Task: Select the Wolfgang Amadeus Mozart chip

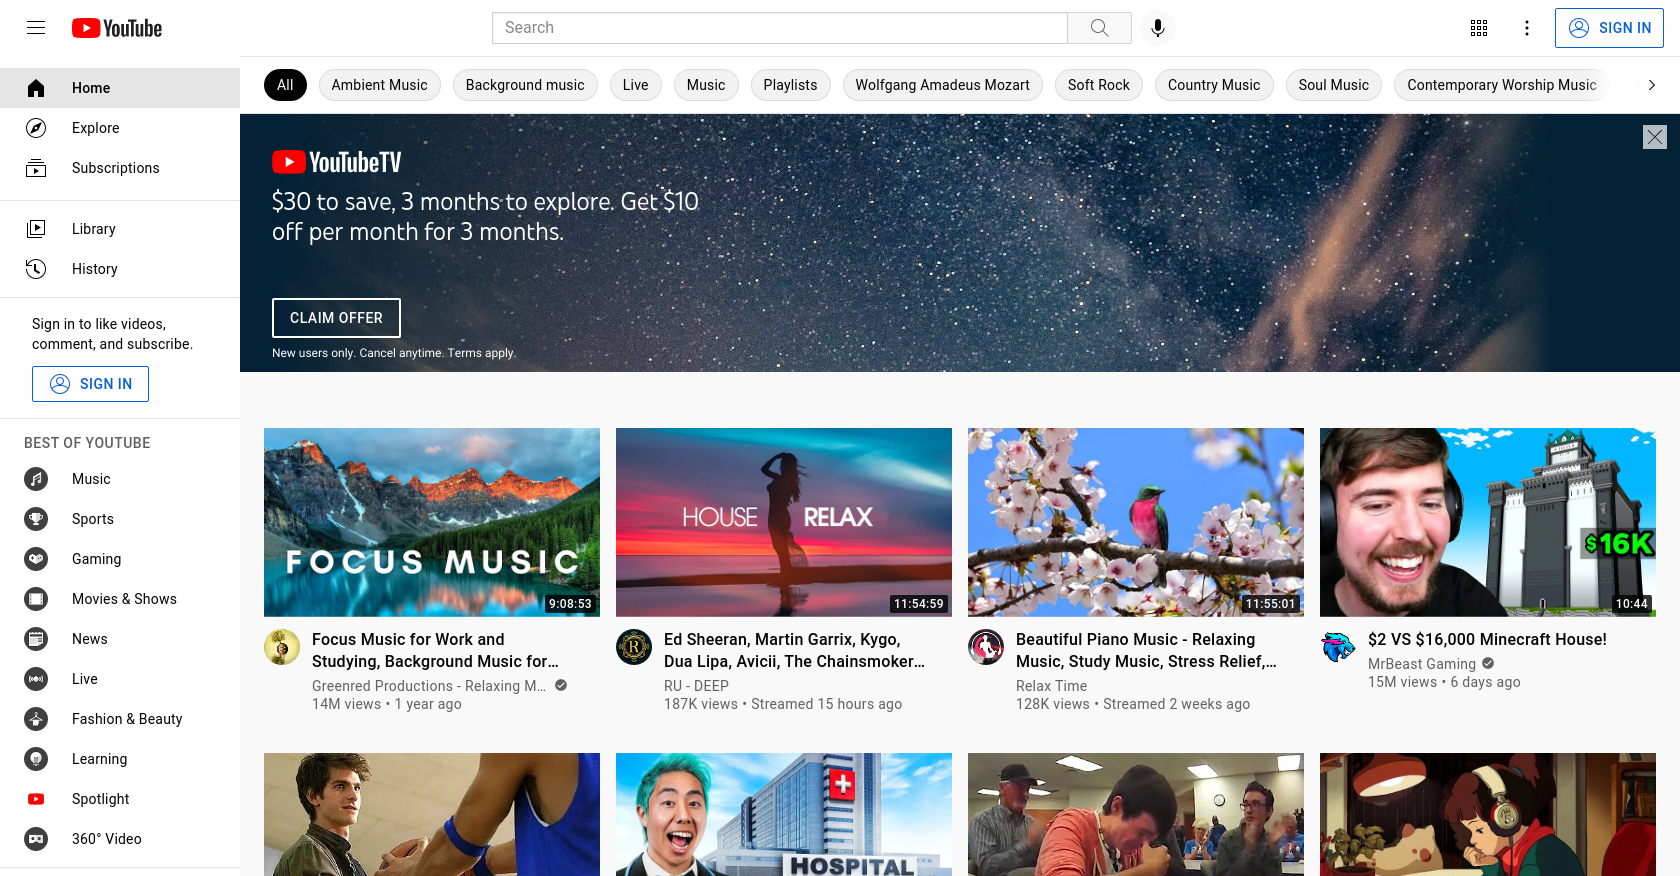Action: point(942,85)
